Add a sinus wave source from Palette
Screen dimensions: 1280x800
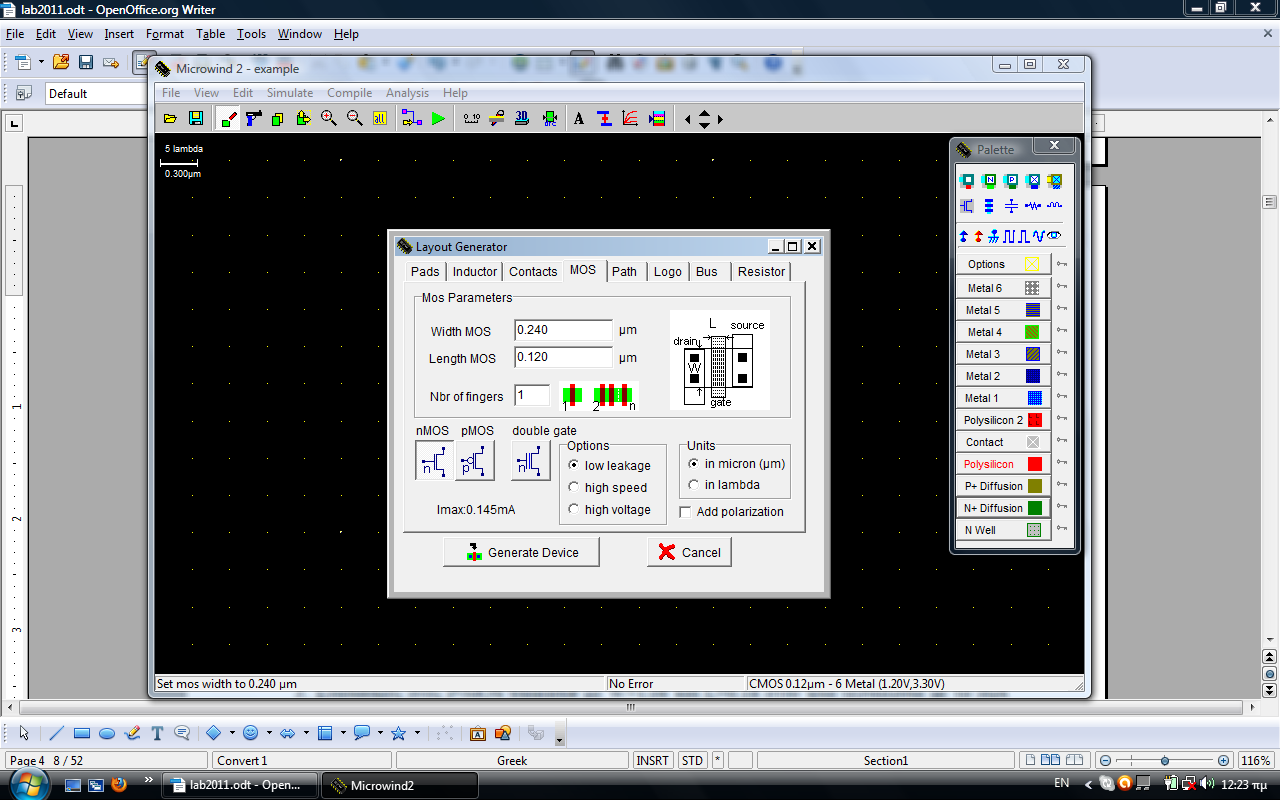click(x=1038, y=236)
